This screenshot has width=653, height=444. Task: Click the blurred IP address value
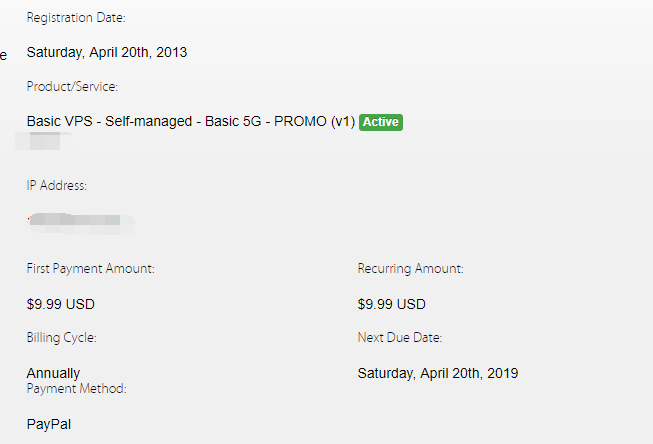click(80, 219)
